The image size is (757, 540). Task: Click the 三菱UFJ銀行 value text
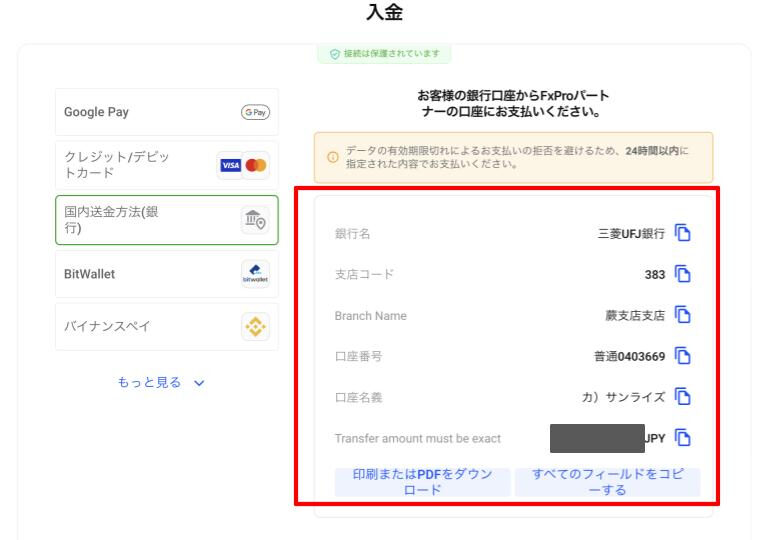[631, 234]
